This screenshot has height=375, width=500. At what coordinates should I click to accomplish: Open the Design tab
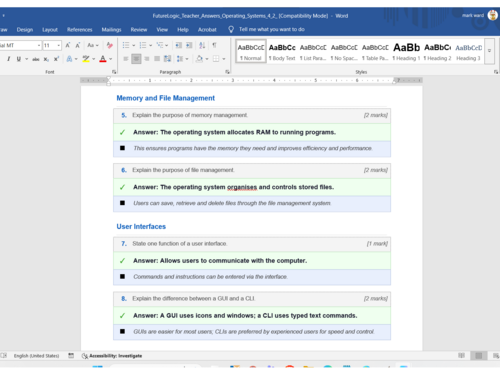coord(25,29)
